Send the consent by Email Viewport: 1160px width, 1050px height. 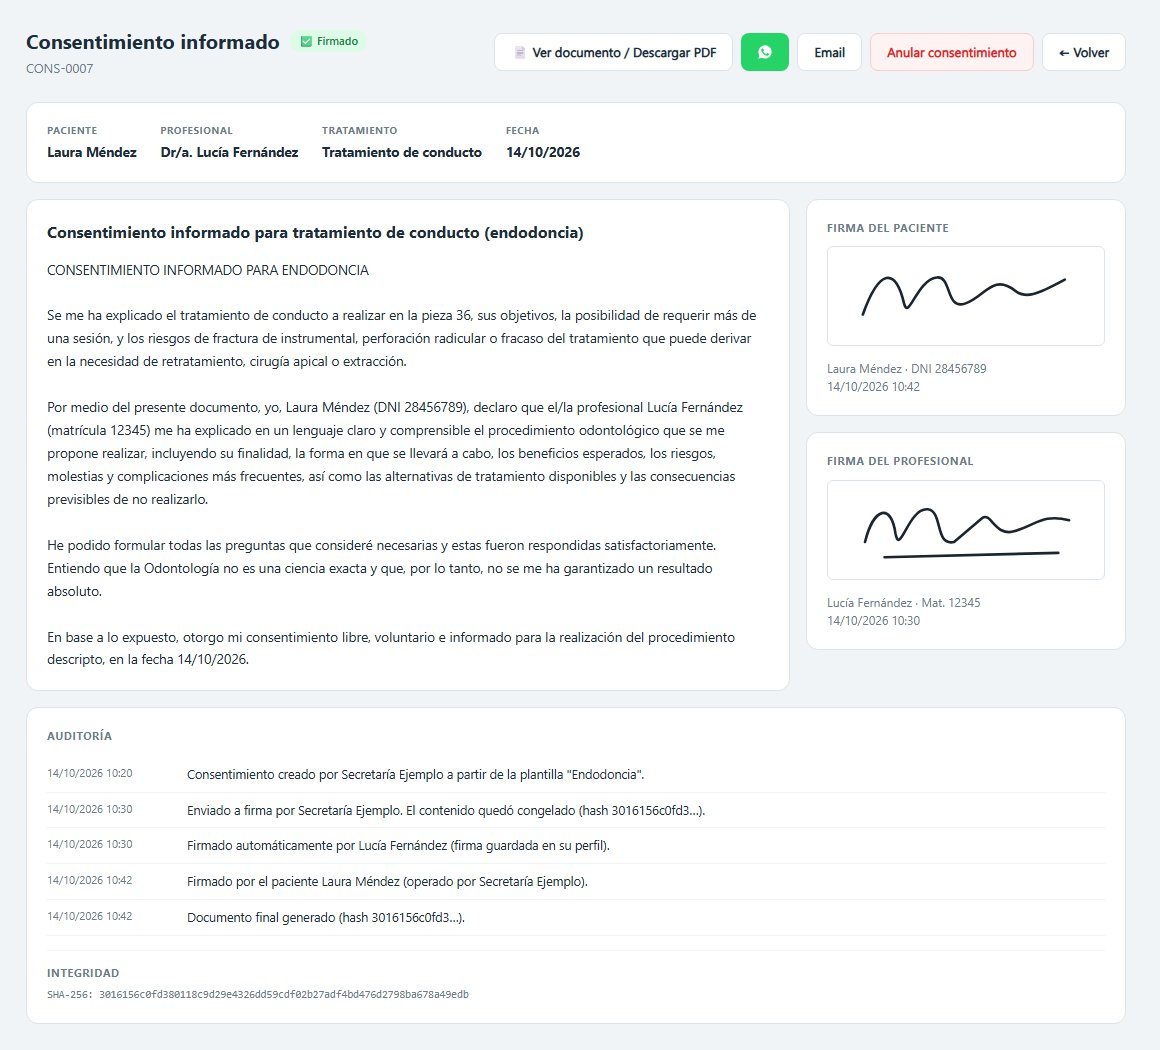pyautogui.click(x=829, y=53)
